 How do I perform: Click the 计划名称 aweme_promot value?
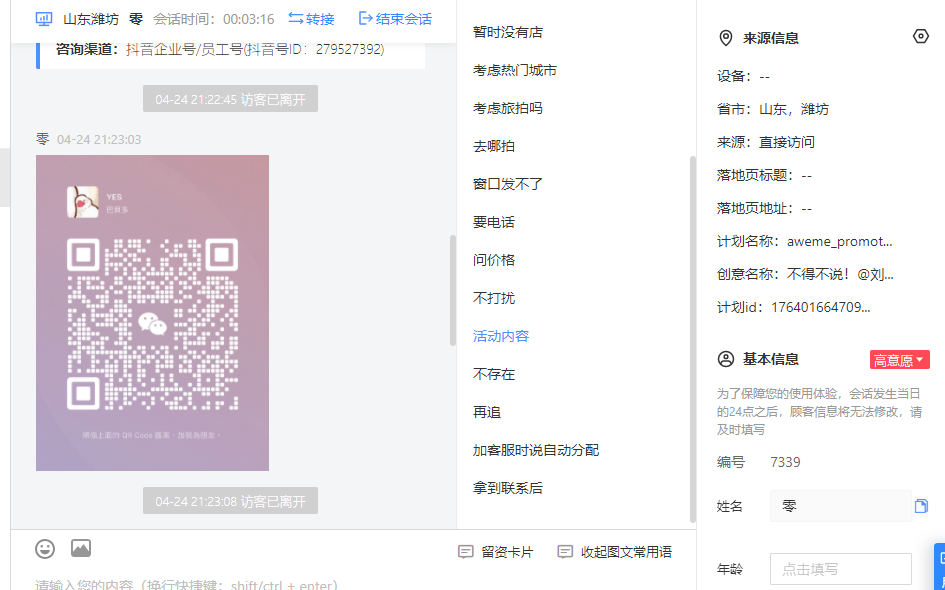(840, 241)
